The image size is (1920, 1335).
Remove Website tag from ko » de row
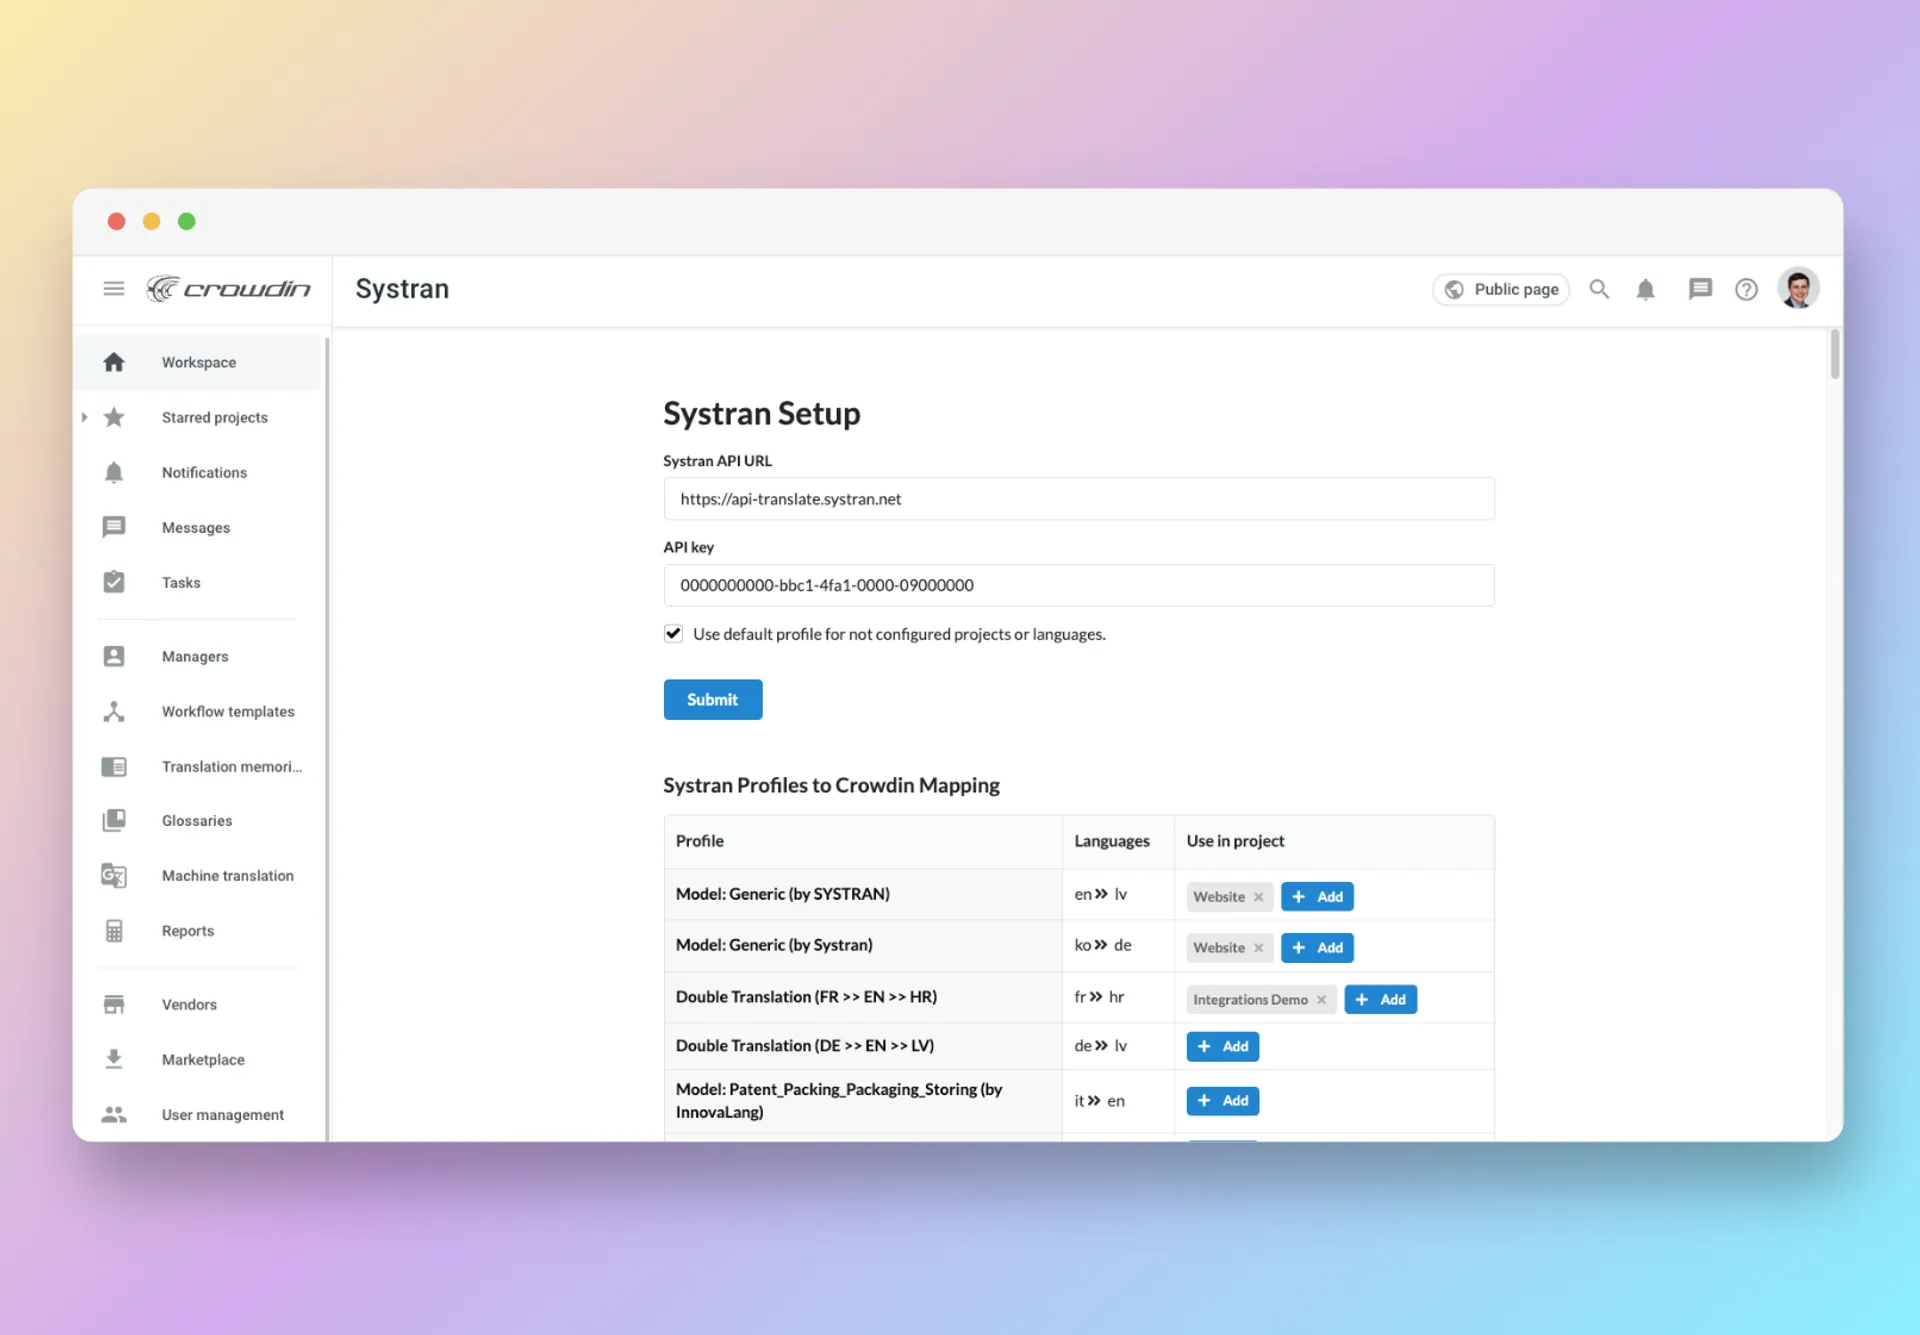[1258, 948]
